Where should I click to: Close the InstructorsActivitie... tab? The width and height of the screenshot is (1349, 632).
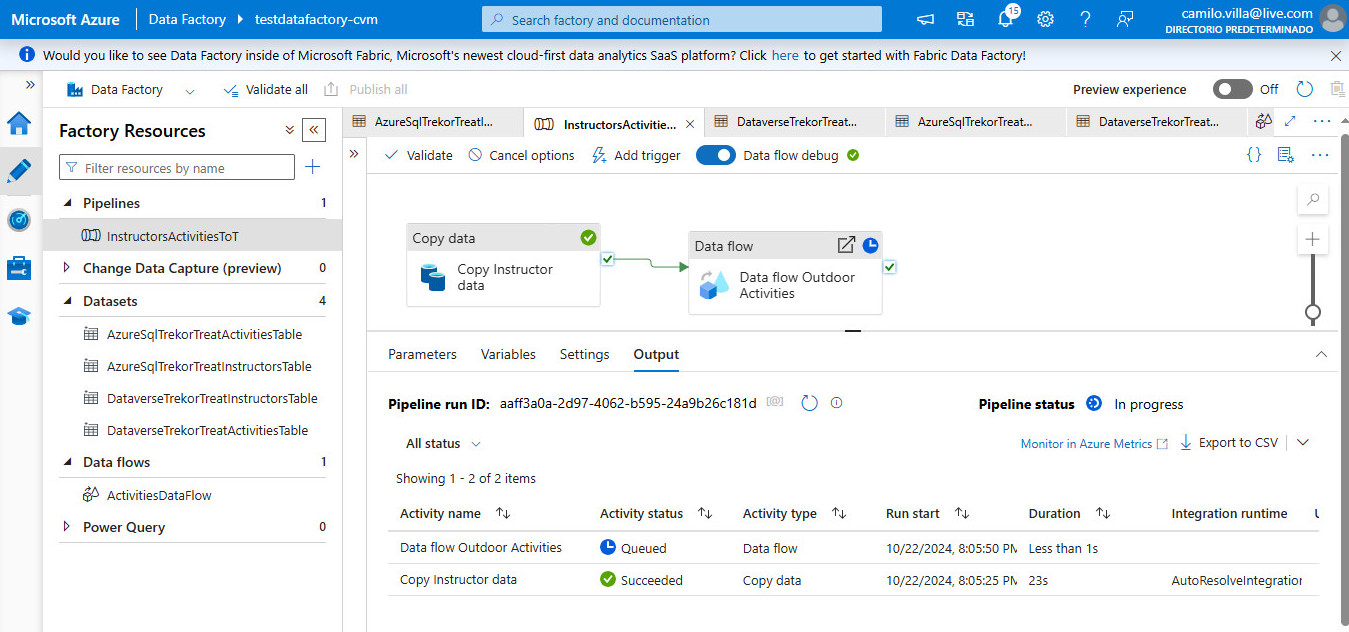coord(689,124)
